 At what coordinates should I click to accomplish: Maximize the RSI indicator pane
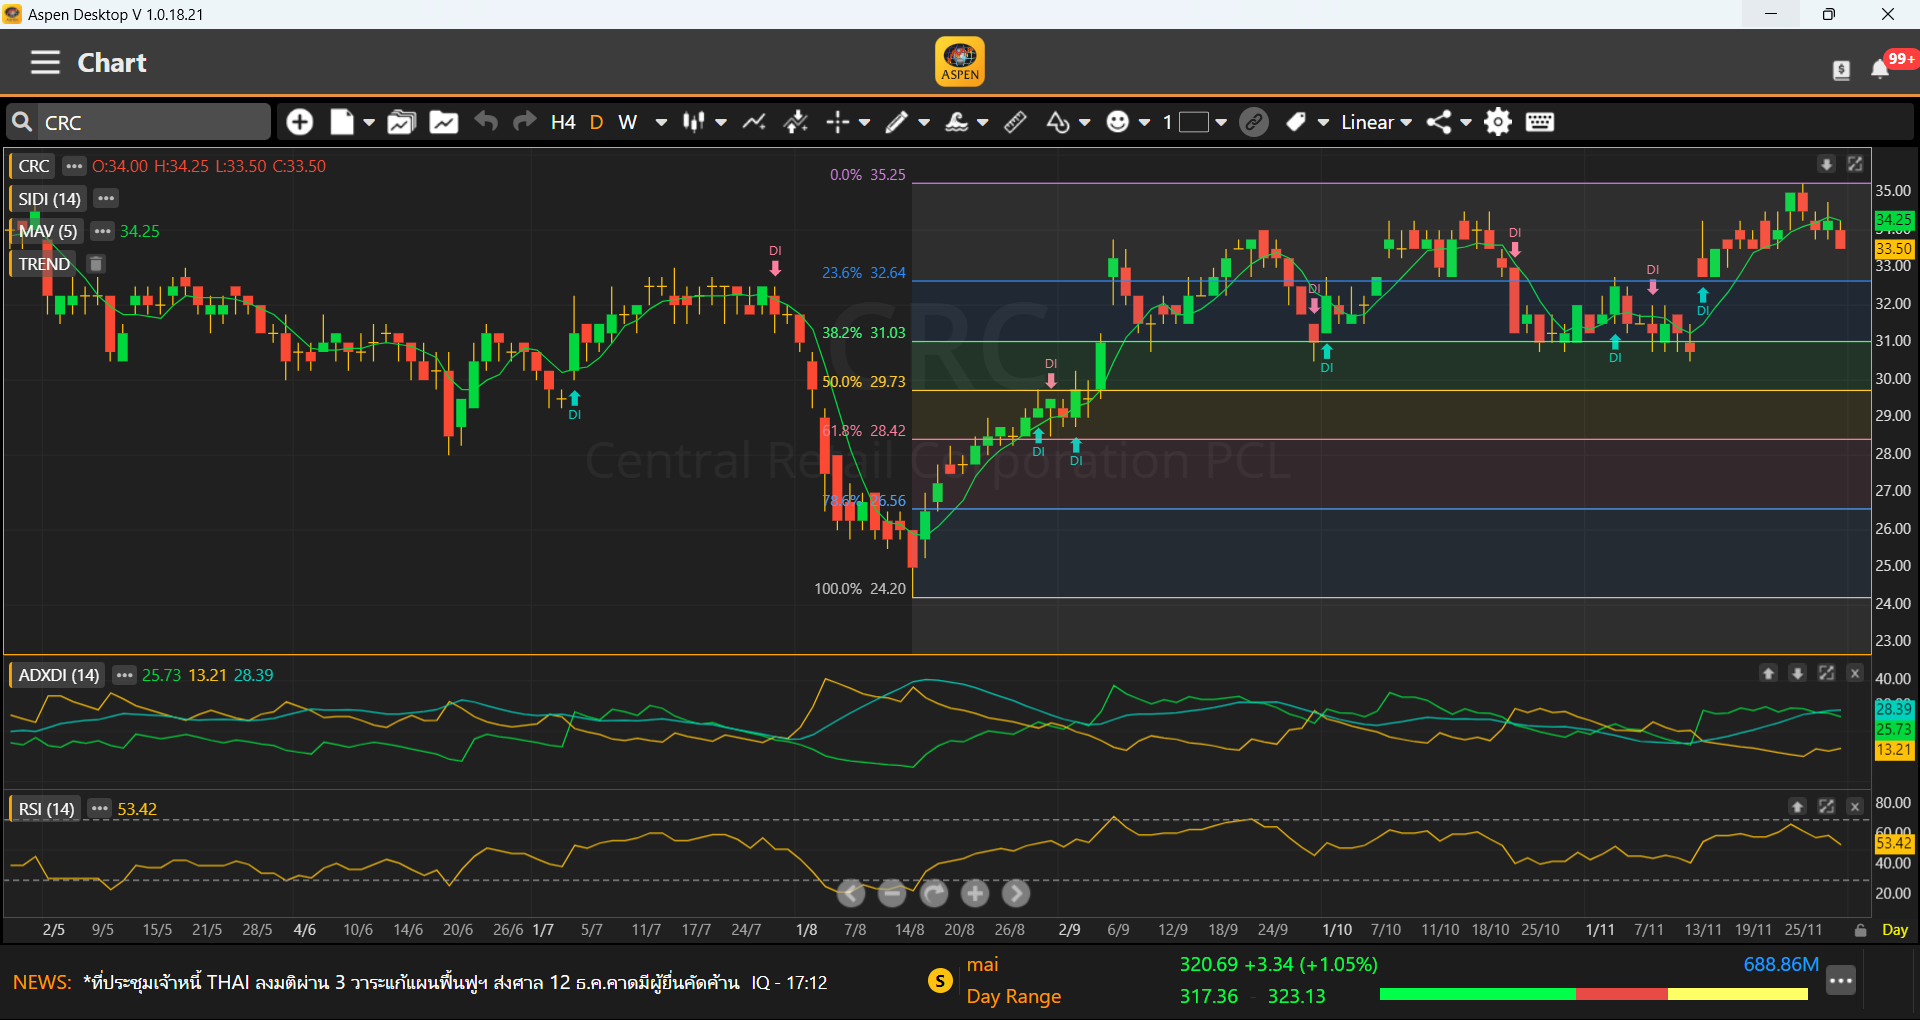click(1826, 806)
